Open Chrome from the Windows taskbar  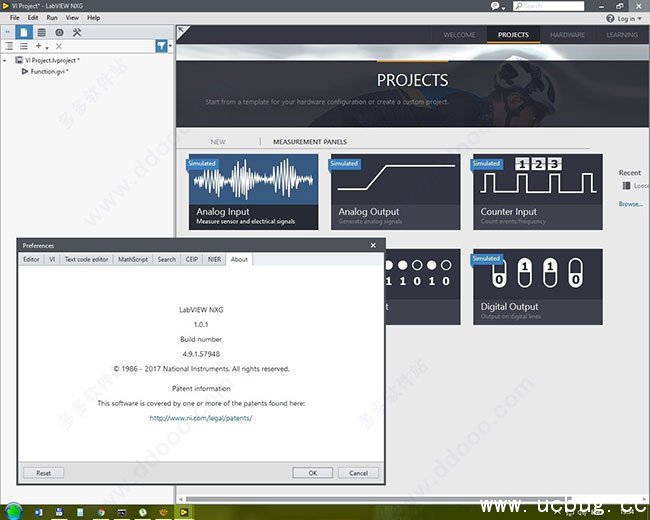[100, 512]
